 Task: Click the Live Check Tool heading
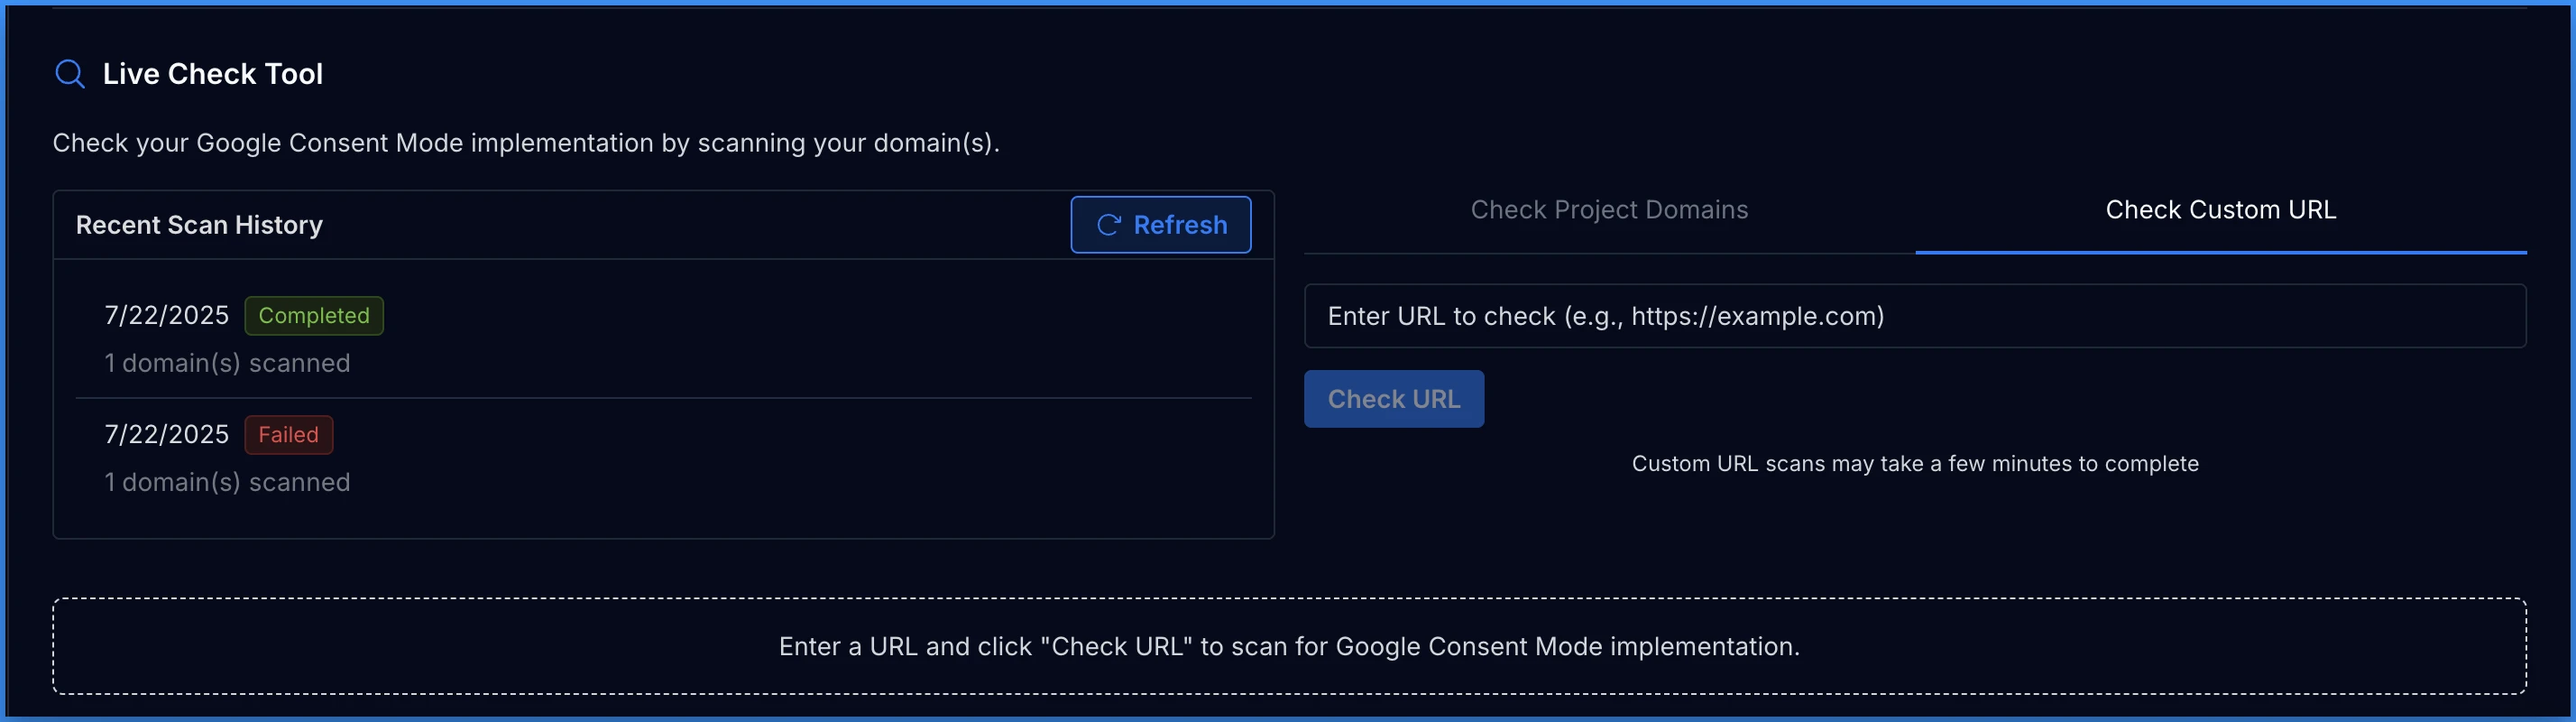(213, 74)
